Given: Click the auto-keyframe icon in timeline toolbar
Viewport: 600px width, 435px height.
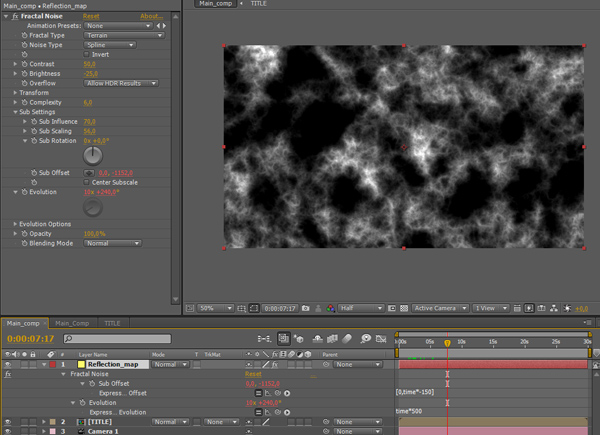Looking at the screenshot, I should point(381,339).
